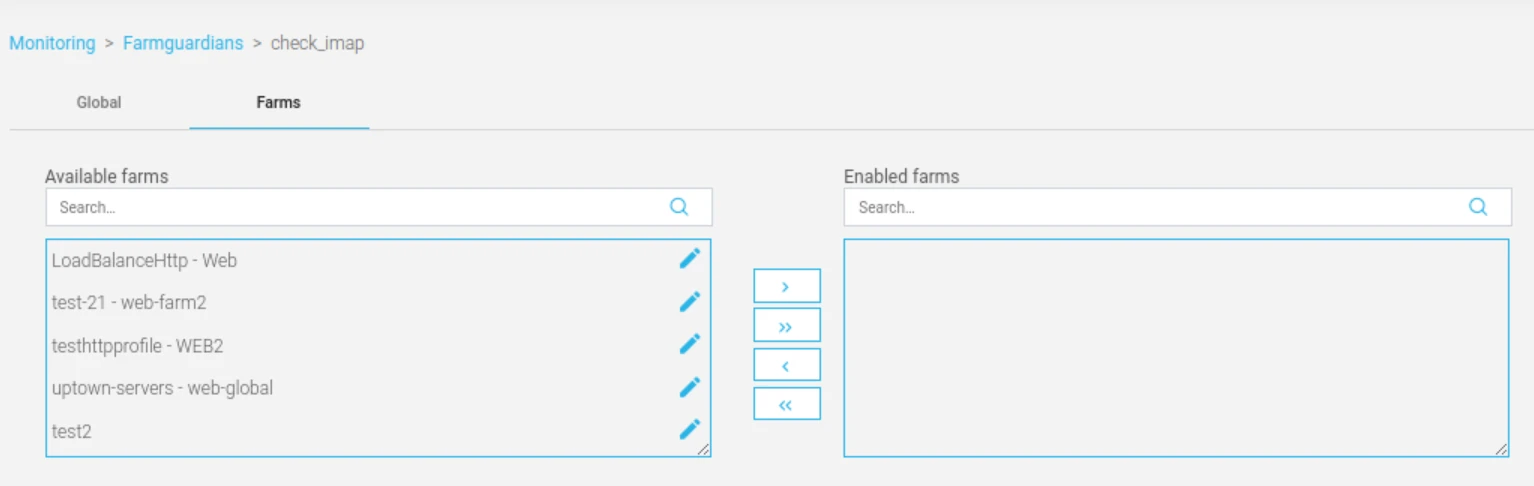Move selected farm to enabled with single arrow
This screenshot has height=486, width=1534.
tap(786, 286)
